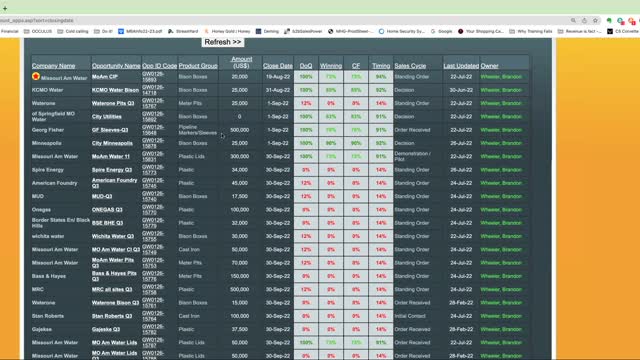
Task: Open the OCCULUS bookmarks folder
Action: [38, 31]
